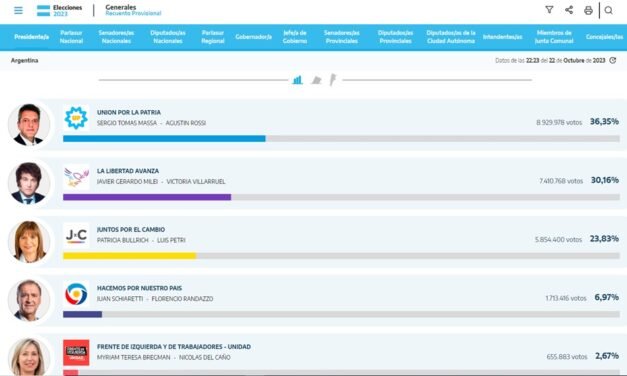
Task: Click the 36,35% percentage value
Action: pyautogui.click(x=604, y=122)
